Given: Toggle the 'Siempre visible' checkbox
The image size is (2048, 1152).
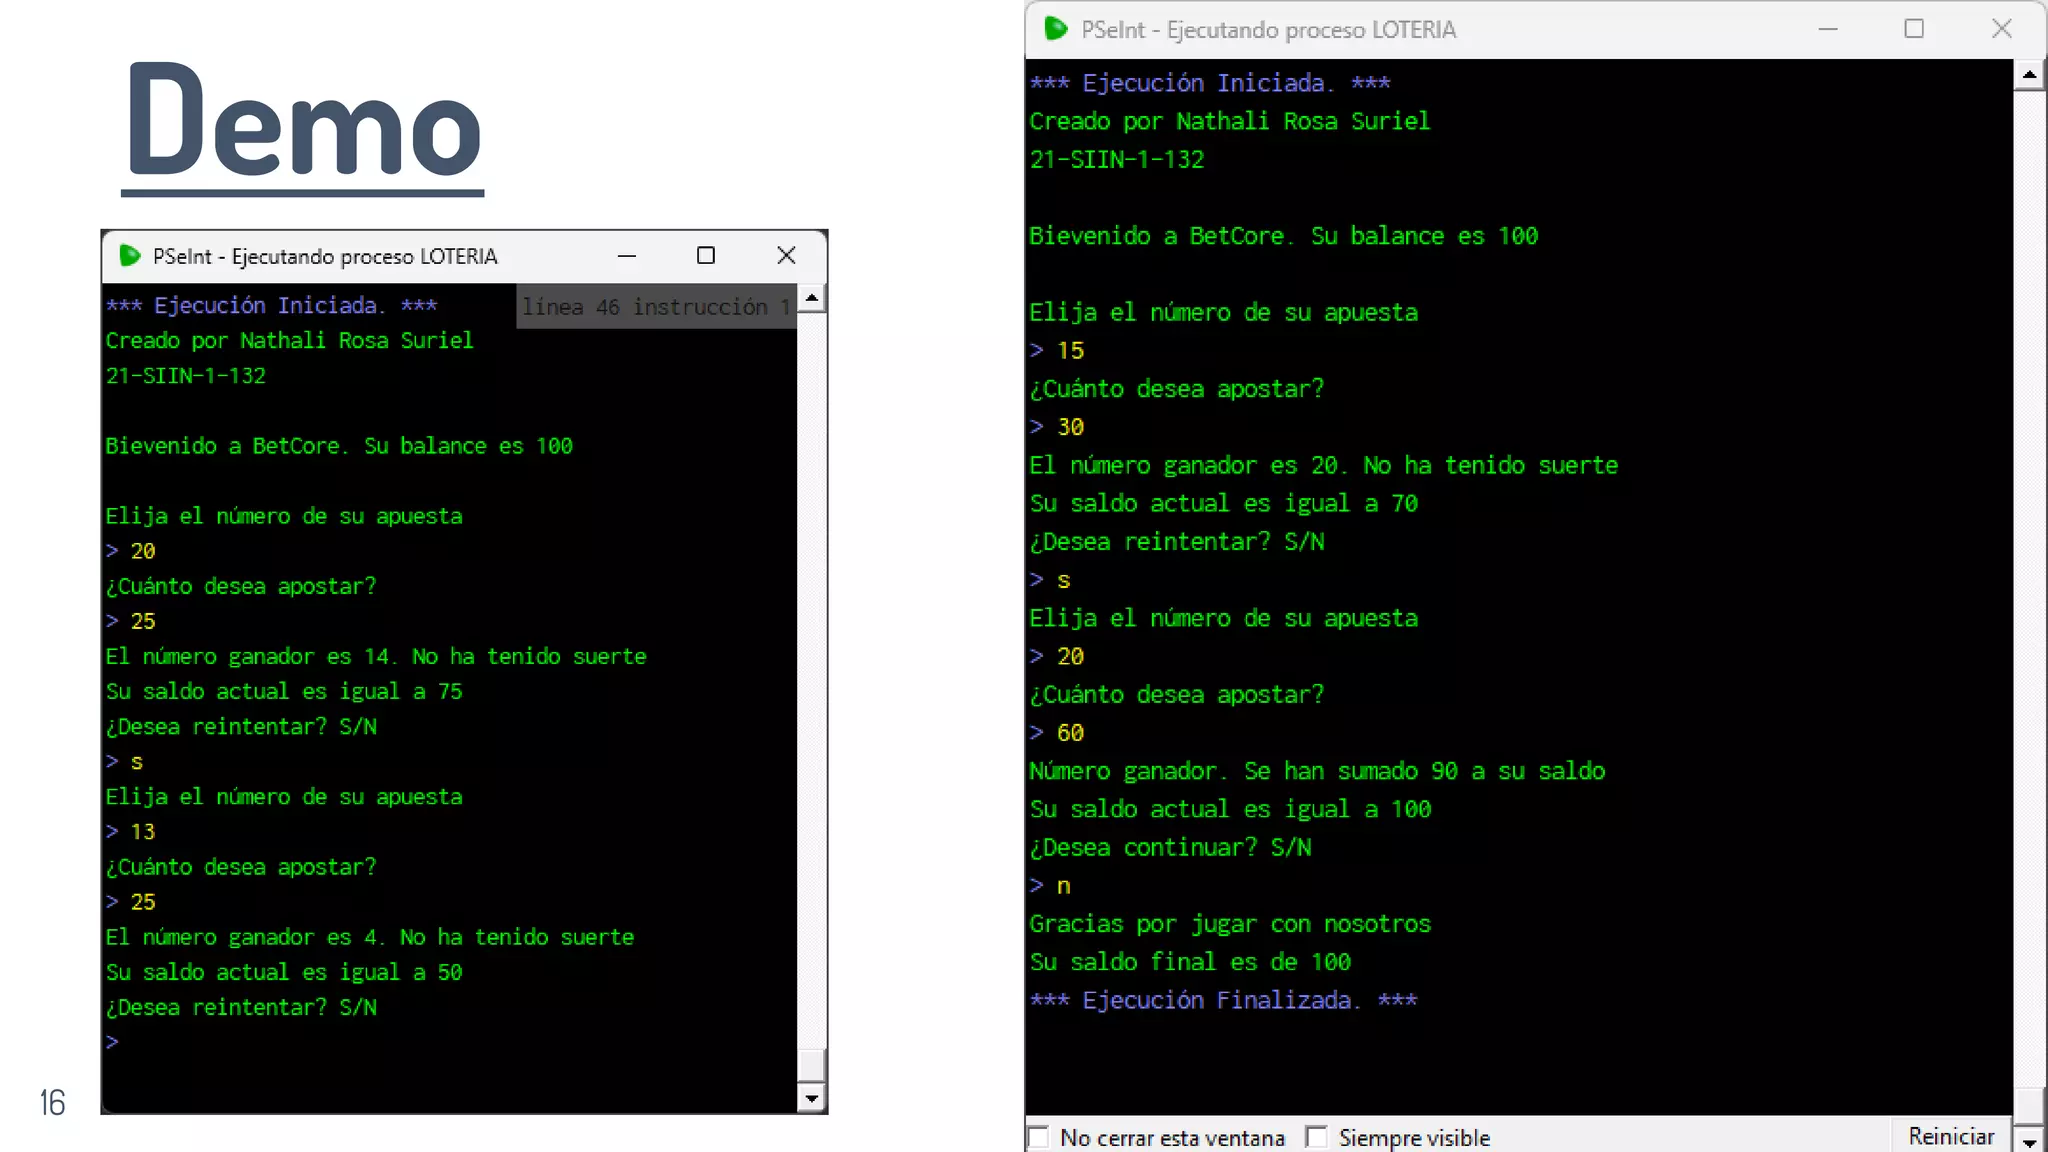Looking at the screenshot, I should (x=1317, y=1137).
